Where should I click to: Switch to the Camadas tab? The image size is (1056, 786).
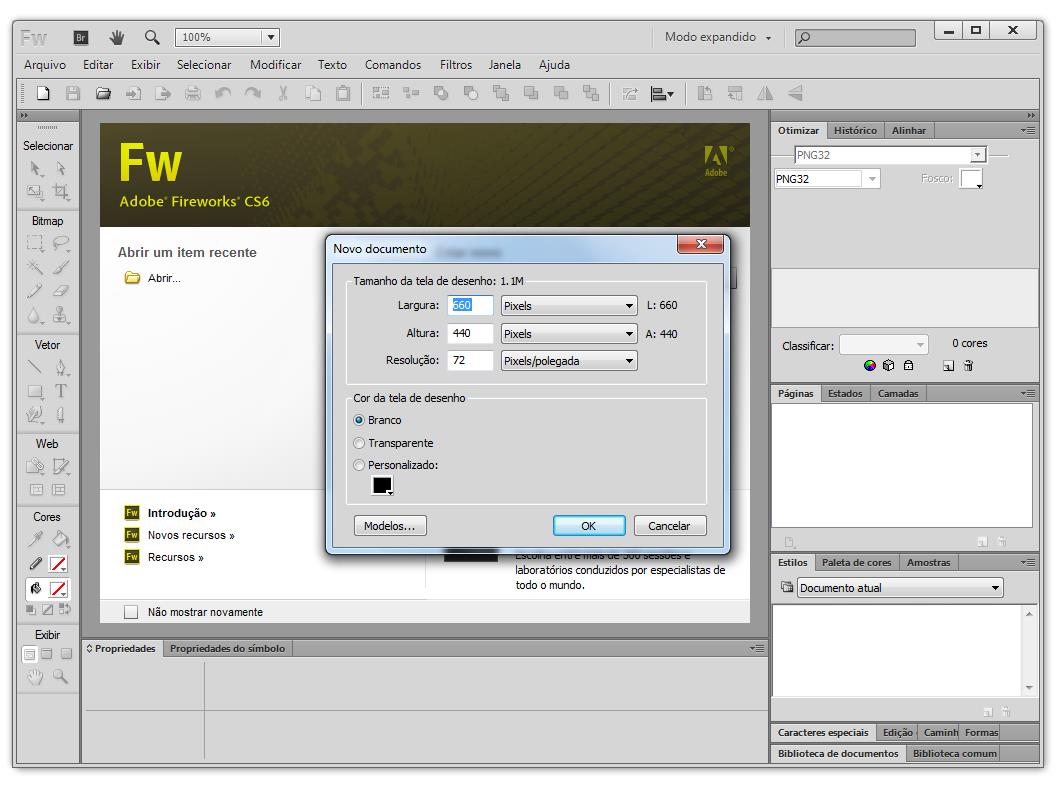pos(898,393)
